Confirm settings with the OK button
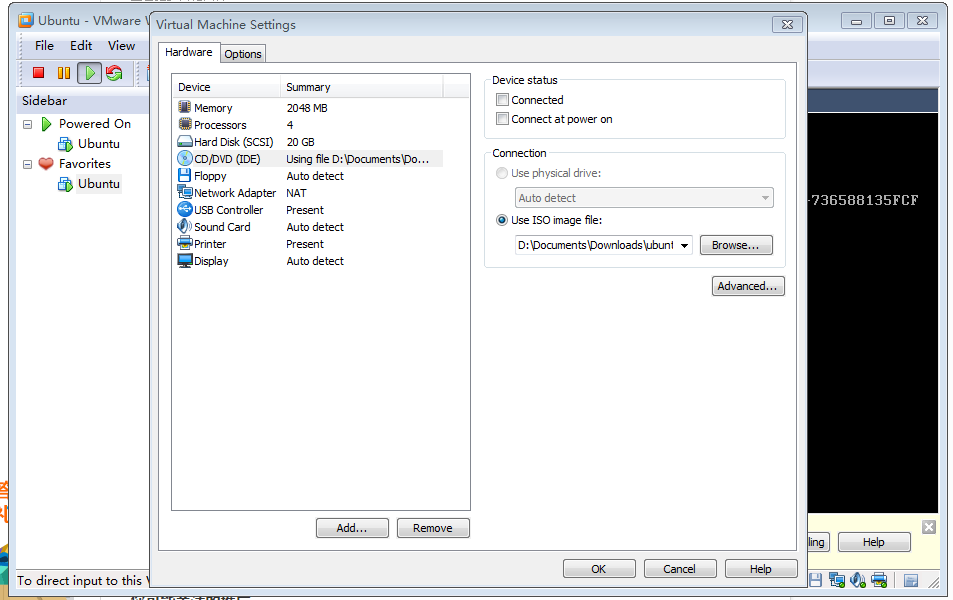 point(599,569)
